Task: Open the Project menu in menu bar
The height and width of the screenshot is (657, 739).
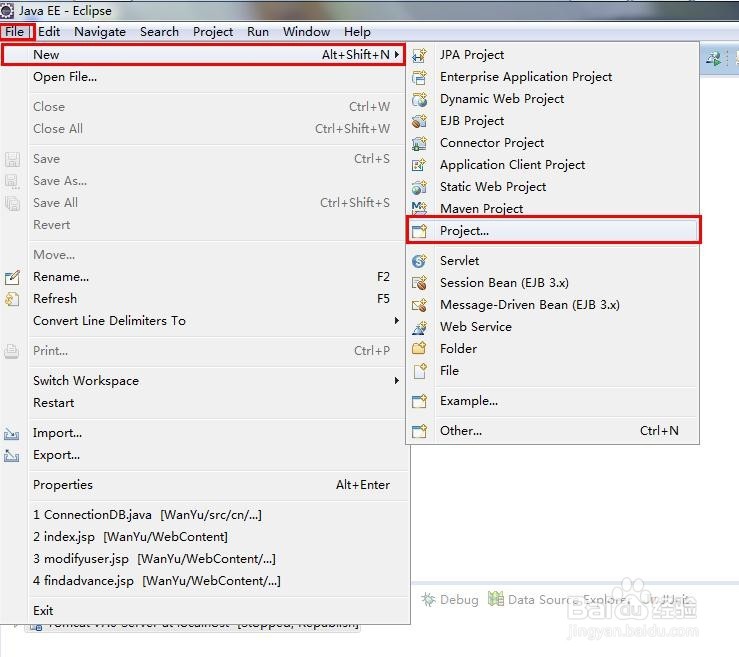Action: coord(213,32)
